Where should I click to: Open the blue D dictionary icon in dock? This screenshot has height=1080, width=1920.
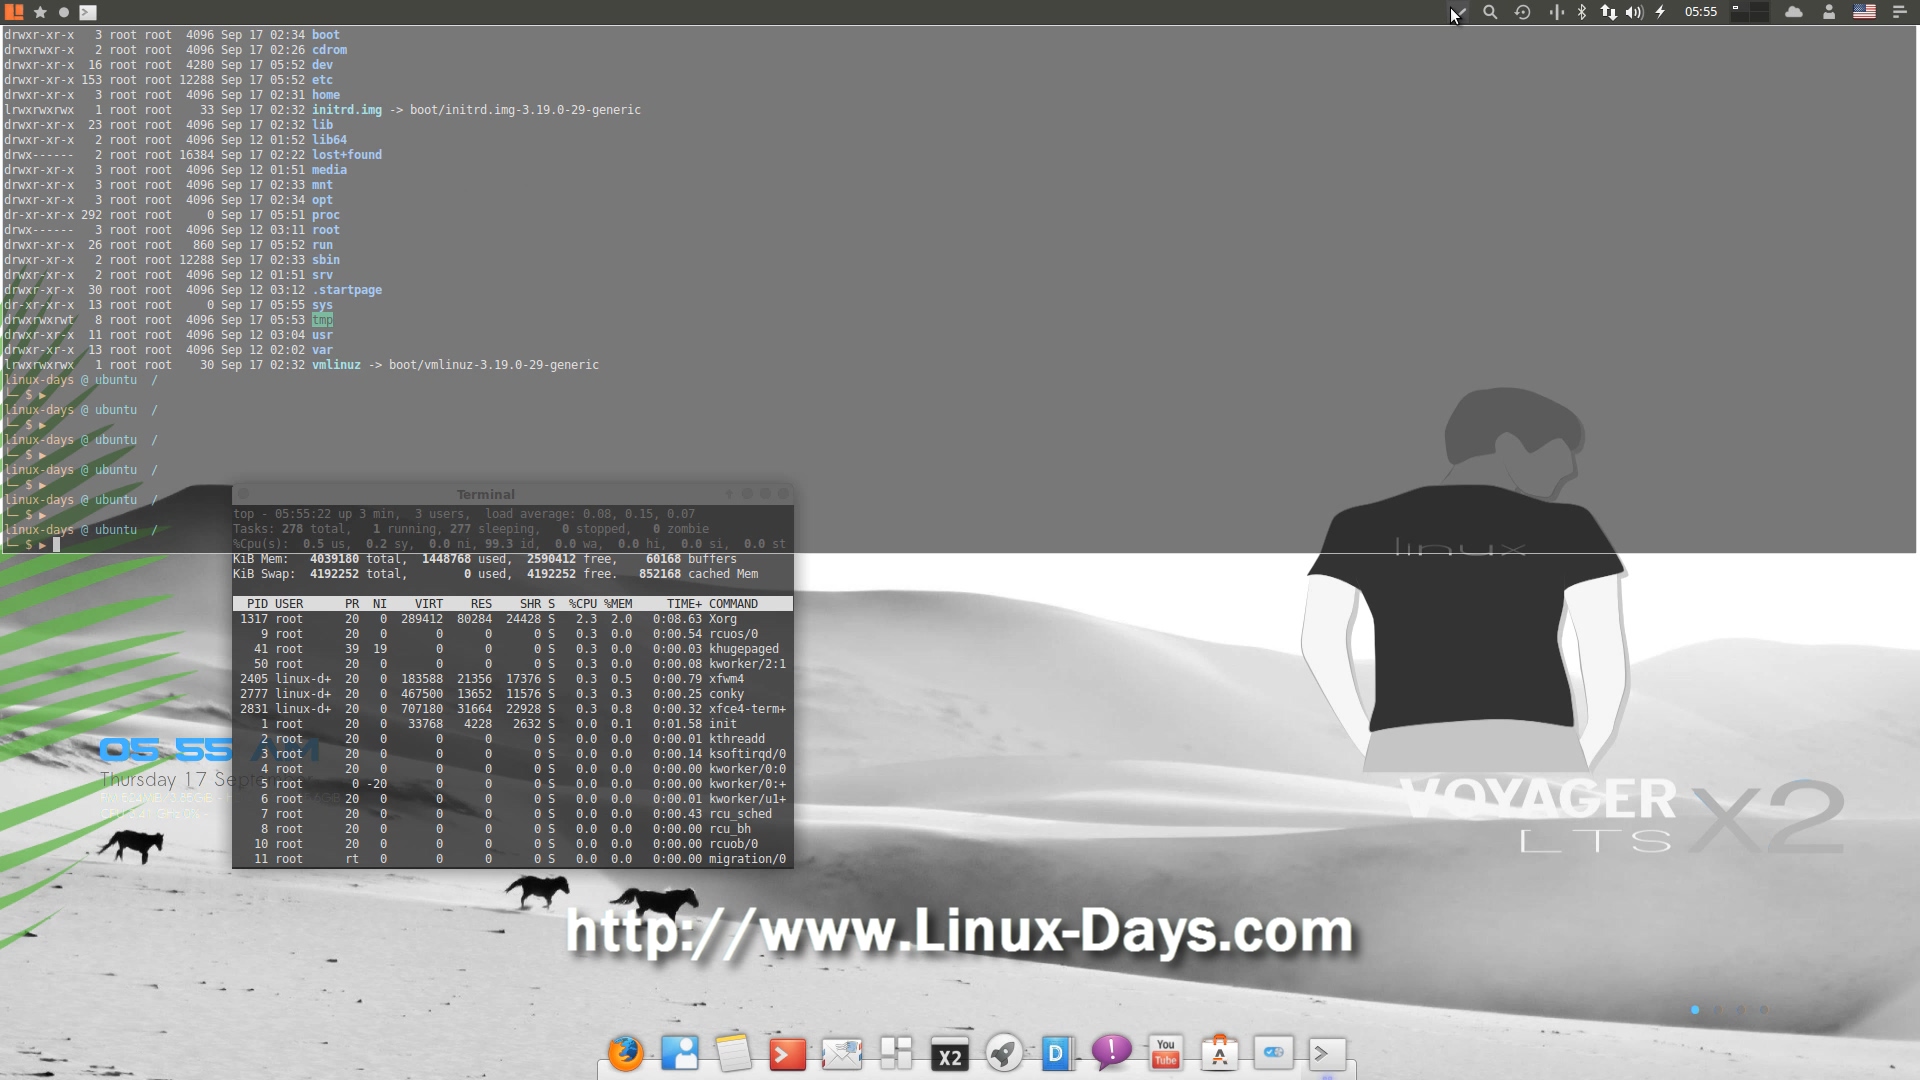[x=1057, y=1053]
